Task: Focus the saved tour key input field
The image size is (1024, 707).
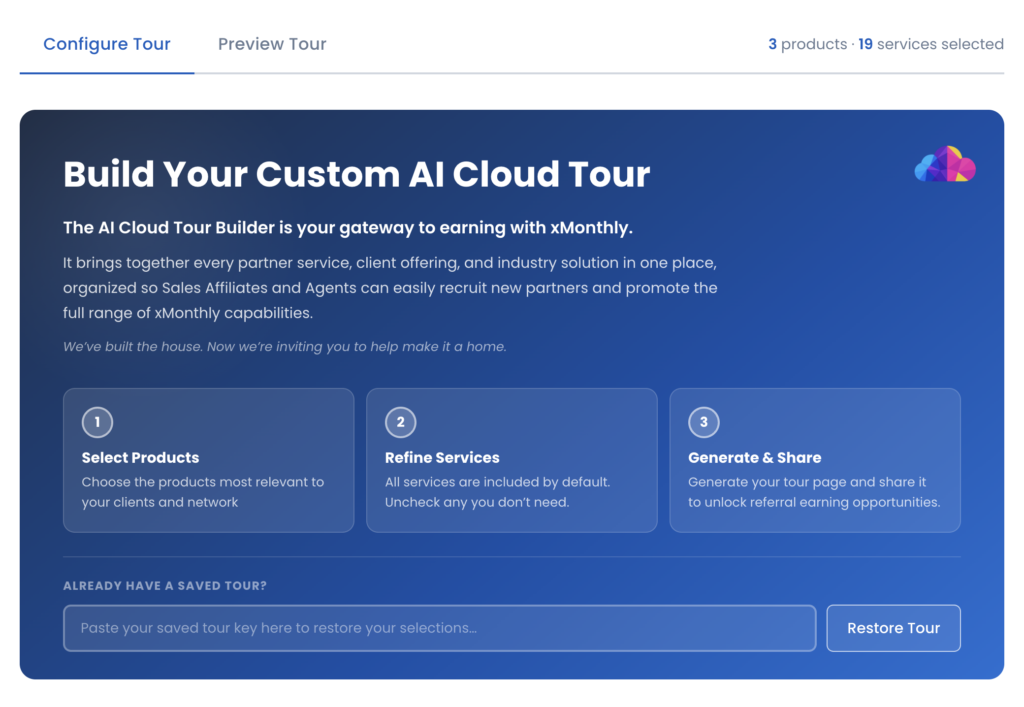Action: coord(439,628)
